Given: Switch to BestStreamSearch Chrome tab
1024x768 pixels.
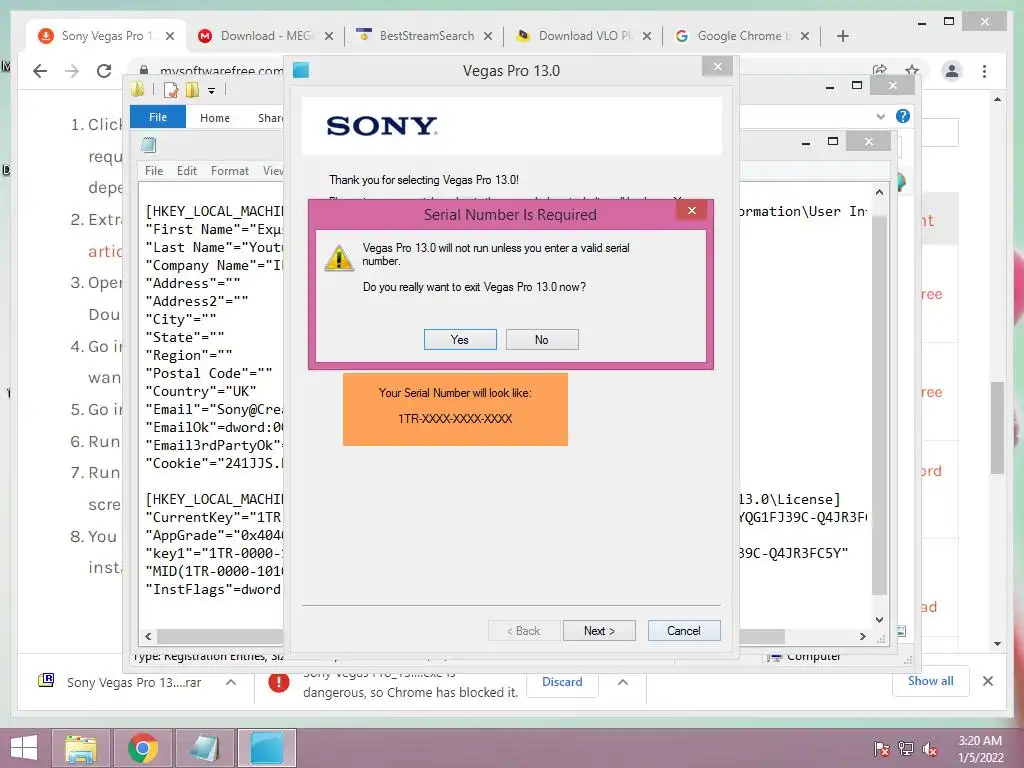Looking at the screenshot, I should pos(426,36).
